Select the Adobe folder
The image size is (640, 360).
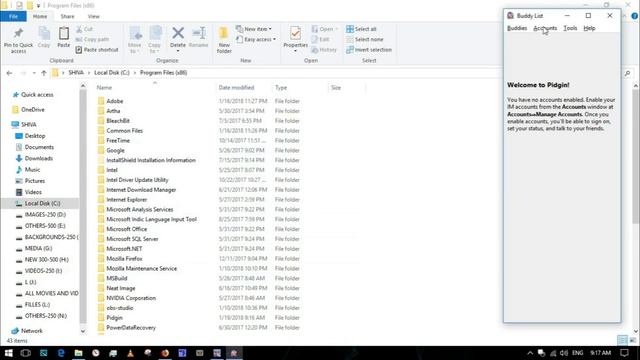click(x=115, y=101)
